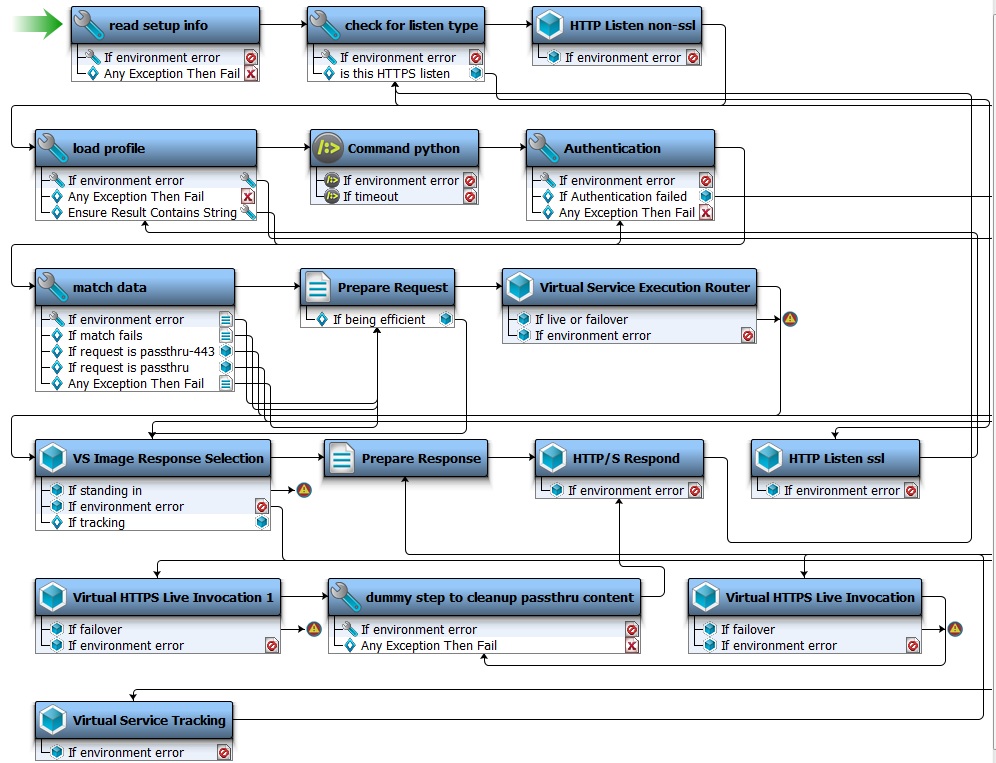Viewport: 996px width, 763px height.
Task: Click the green start arrow at top left
Action: (x=31, y=24)
